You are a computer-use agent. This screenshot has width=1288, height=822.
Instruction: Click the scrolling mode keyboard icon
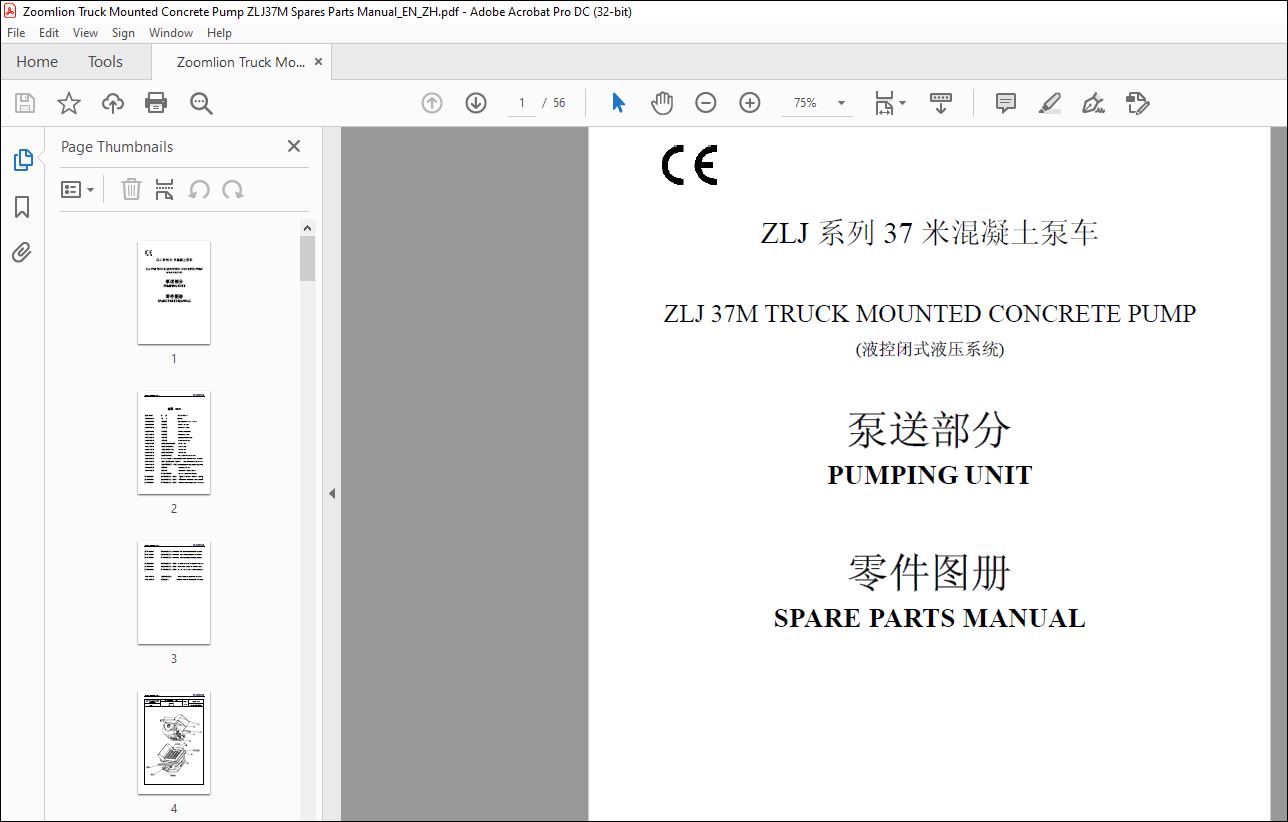941,103
